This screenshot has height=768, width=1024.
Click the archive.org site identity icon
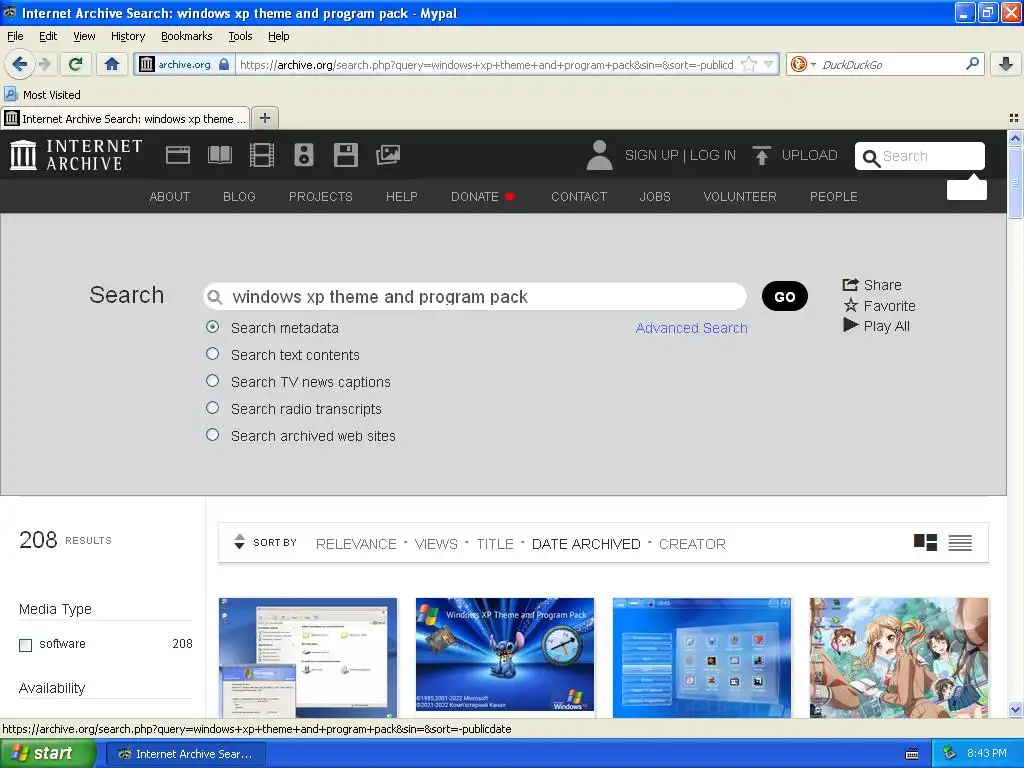[x=147, y=64]
